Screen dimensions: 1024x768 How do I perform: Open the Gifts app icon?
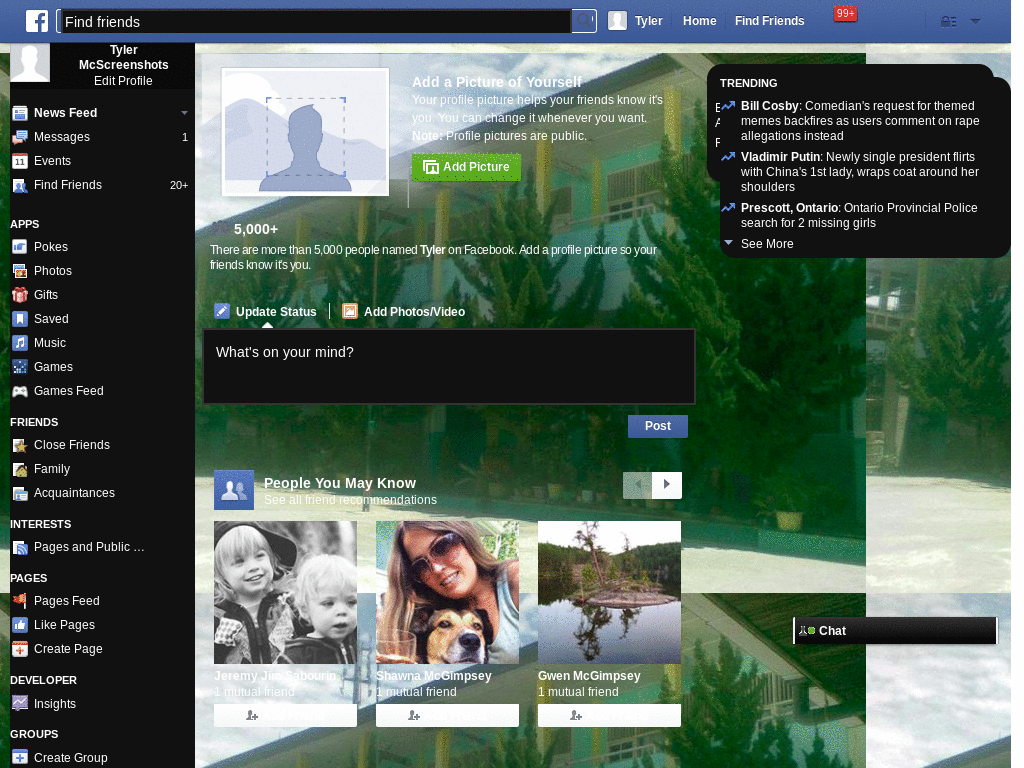coord(20,295)
